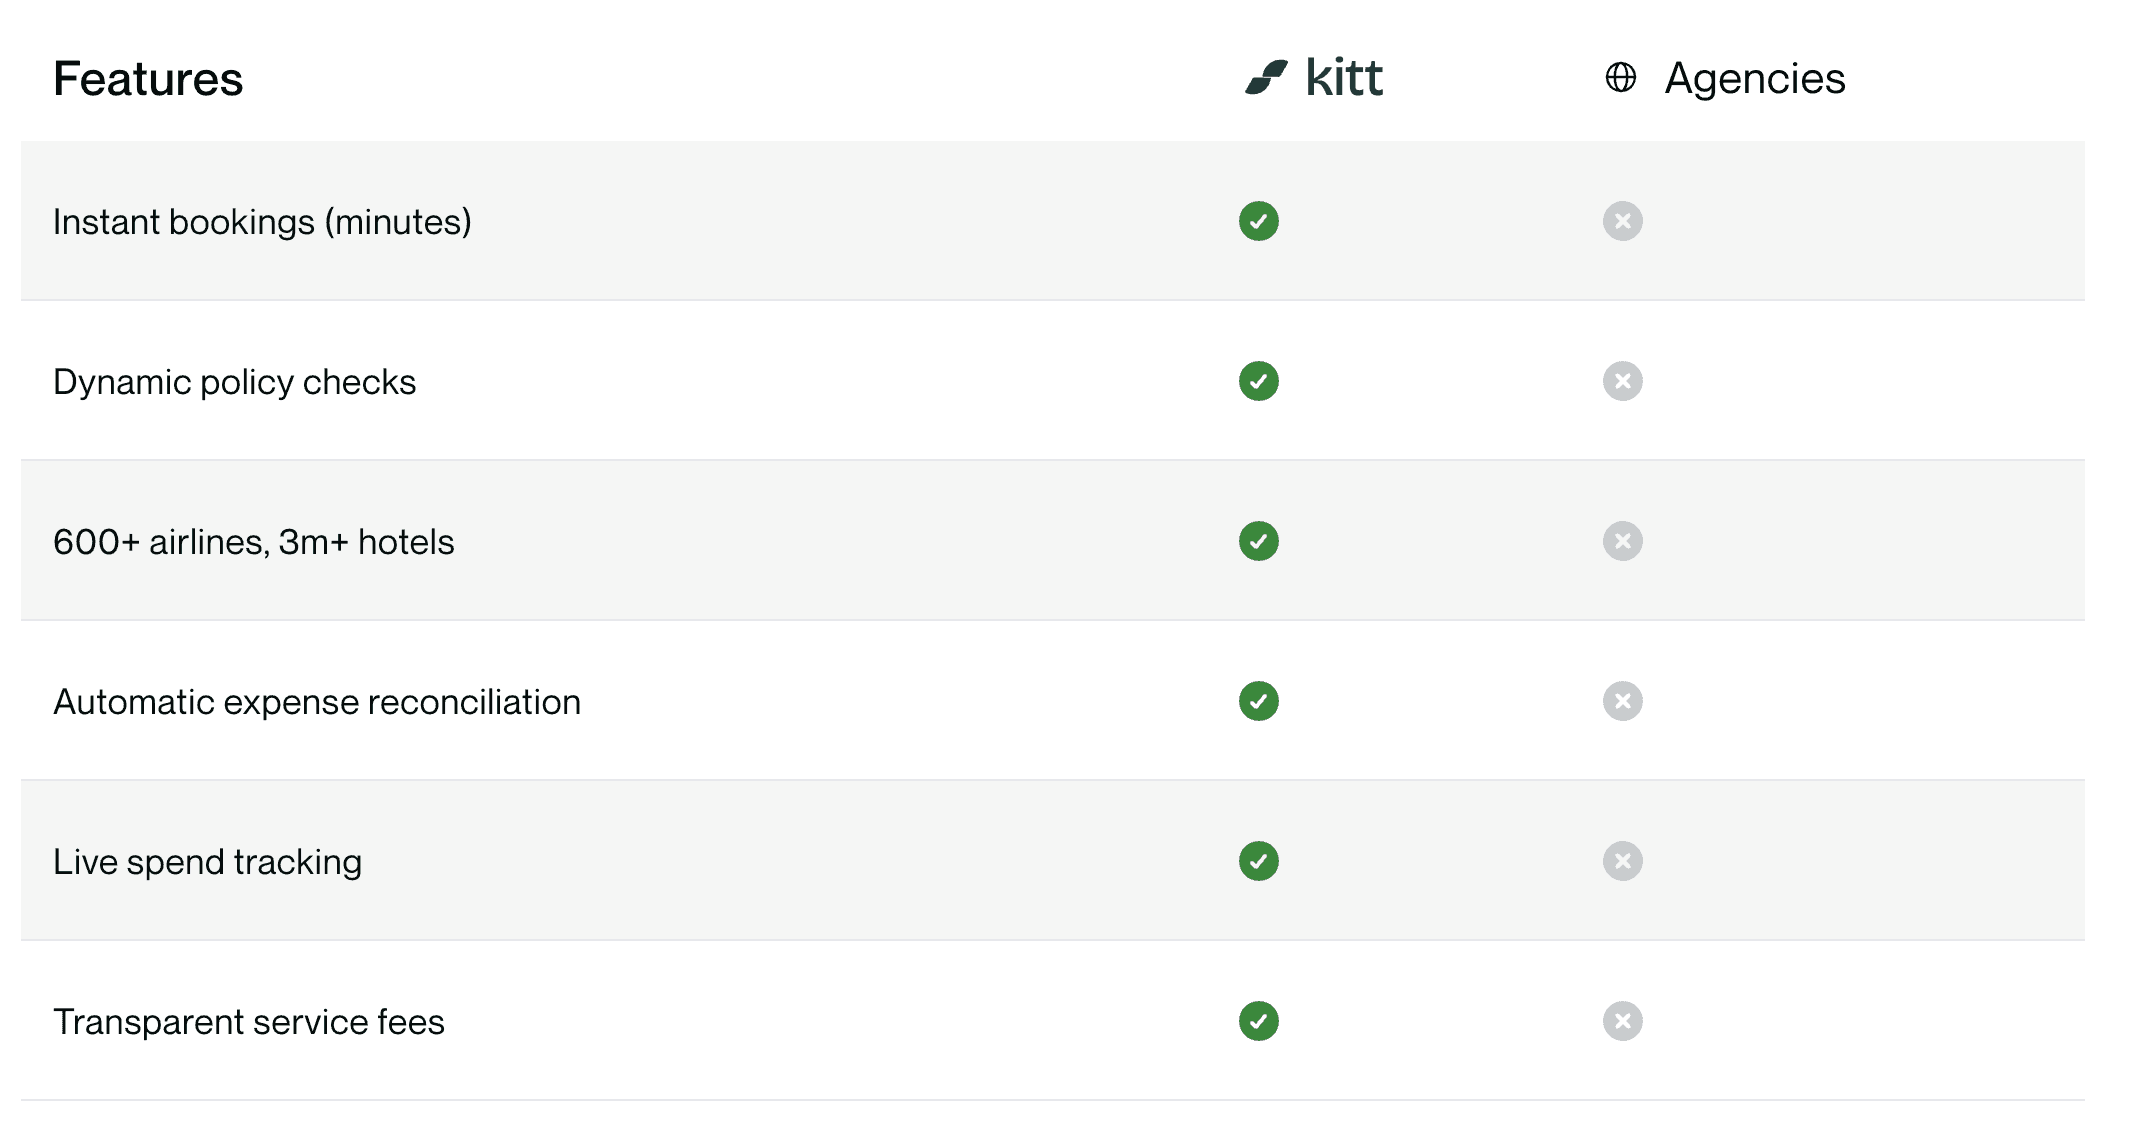The height and width of the screenshot is (1142, 2150).
Task: Select the Agencies column header text
Action: (1755, 79)
